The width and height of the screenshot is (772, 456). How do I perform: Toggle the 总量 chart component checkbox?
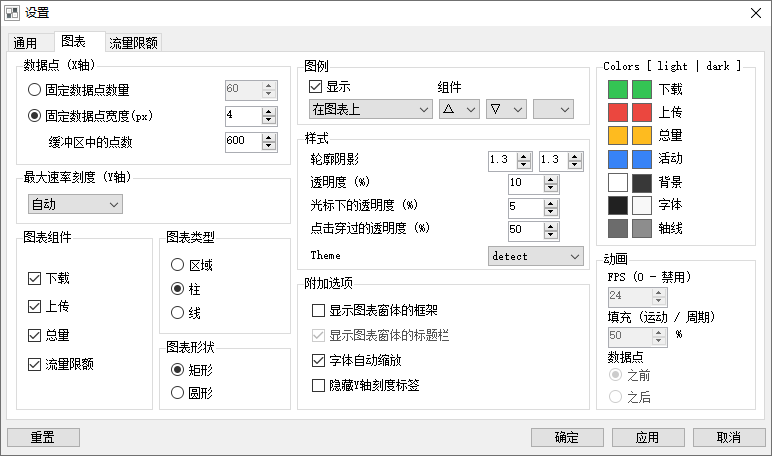[x=34, y=335]
